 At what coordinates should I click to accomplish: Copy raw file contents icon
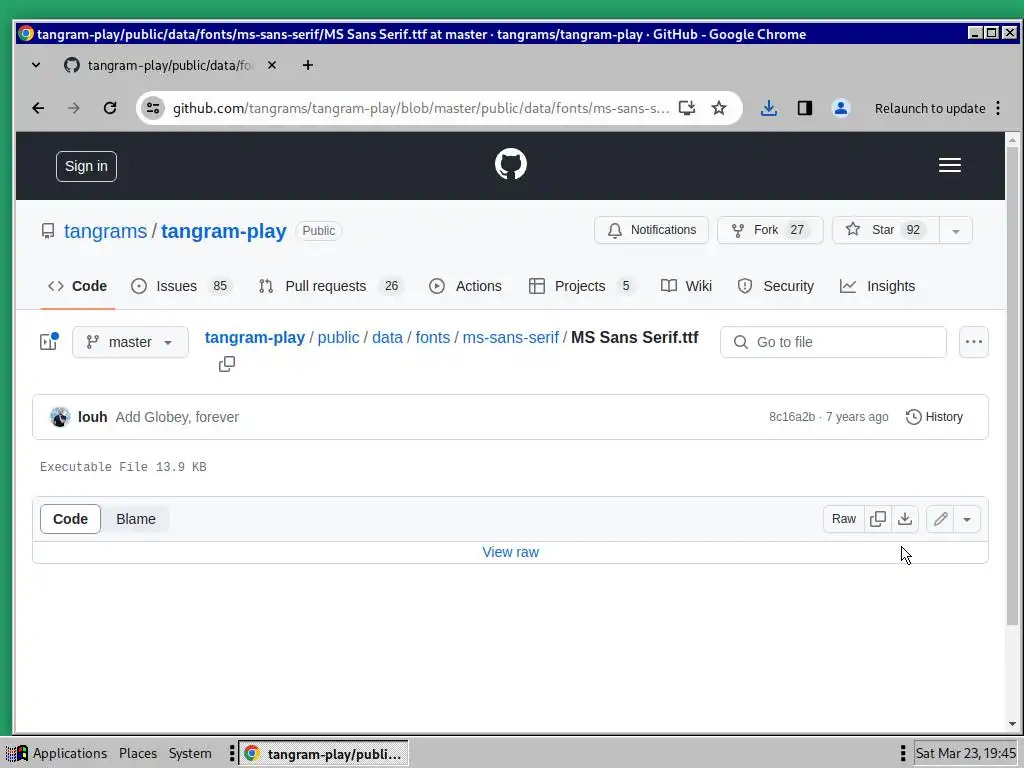point(878,519)
